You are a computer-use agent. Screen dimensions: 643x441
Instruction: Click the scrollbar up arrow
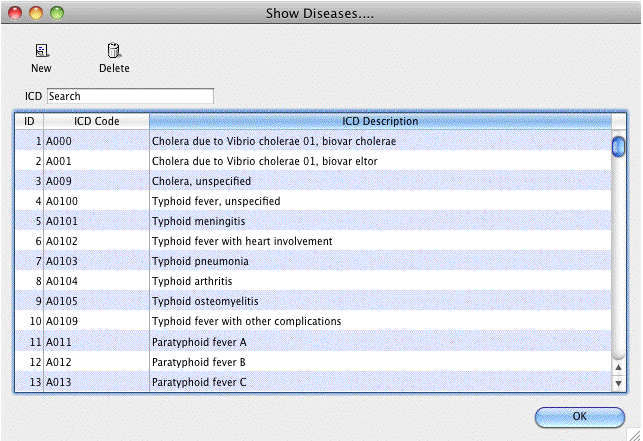pos(619,366)
